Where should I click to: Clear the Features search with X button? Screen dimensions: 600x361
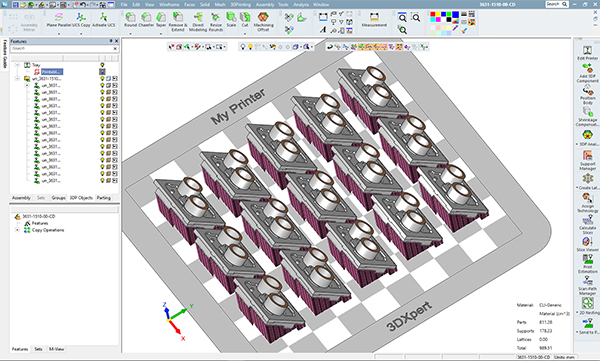pos(115,49)
